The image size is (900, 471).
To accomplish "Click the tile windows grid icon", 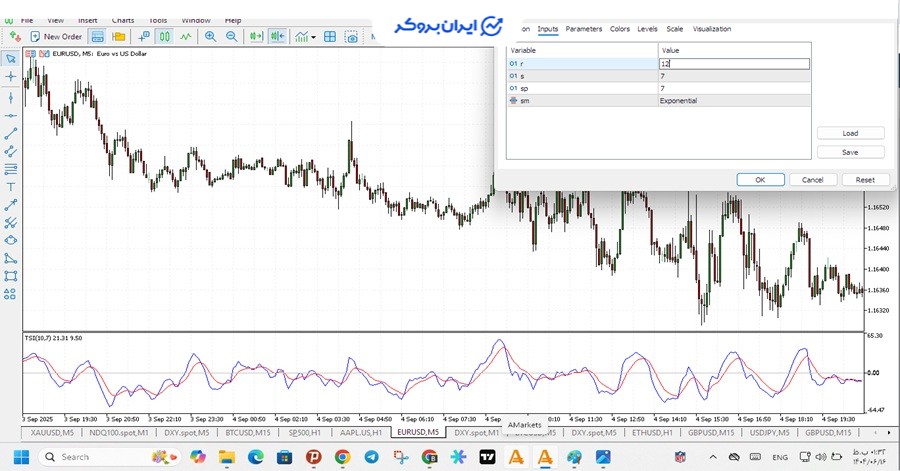I will (x=330, y=37).
